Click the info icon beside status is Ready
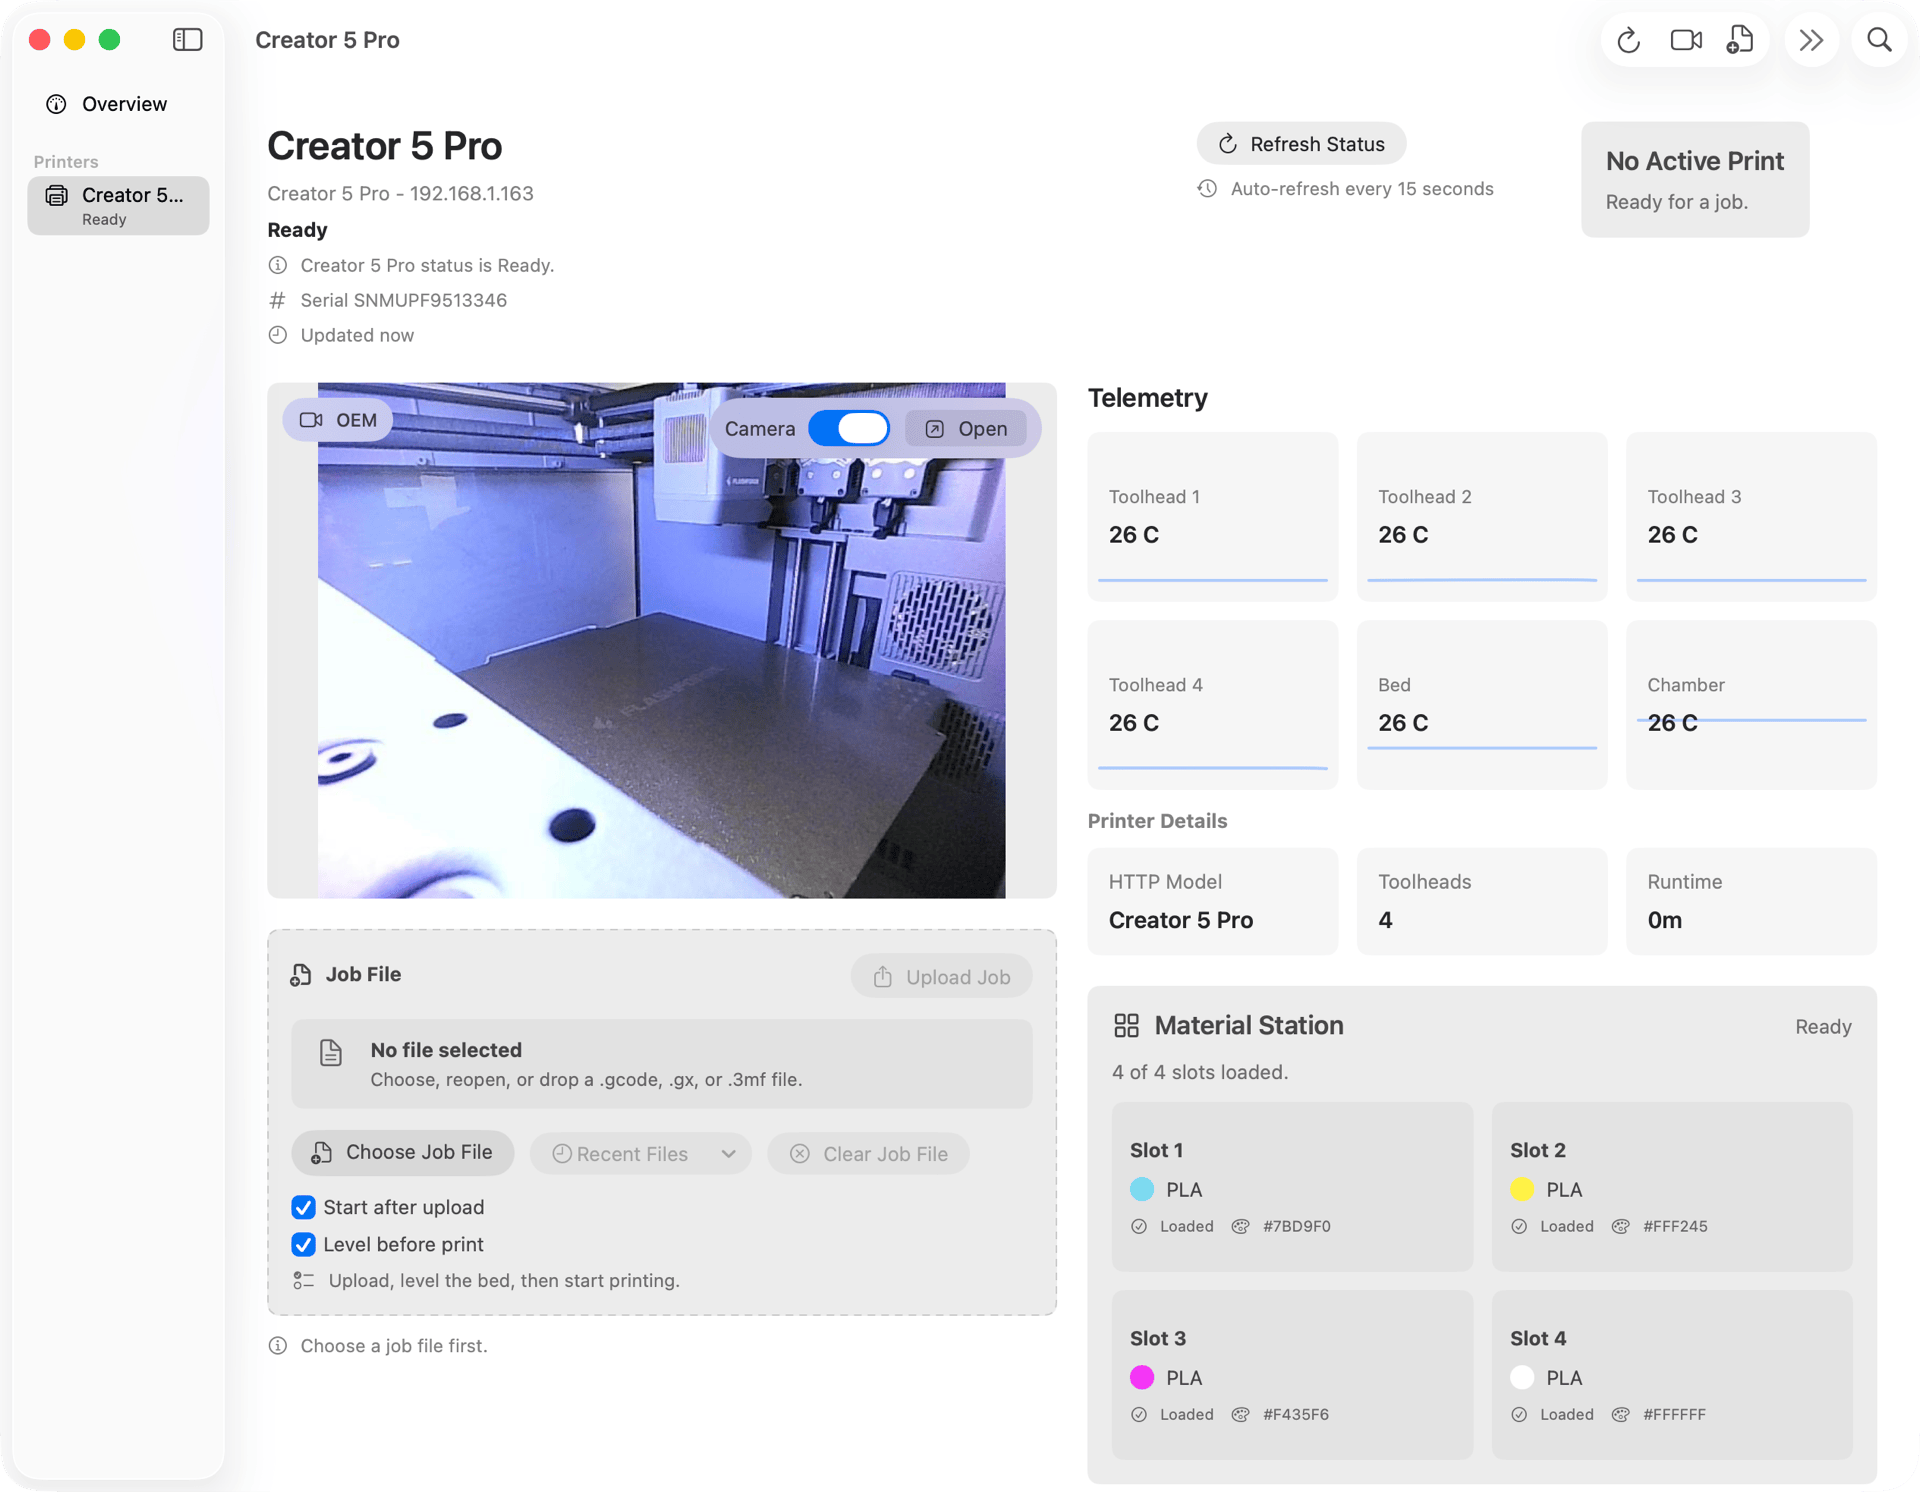 pyautogui.click(x=278, y=265)
